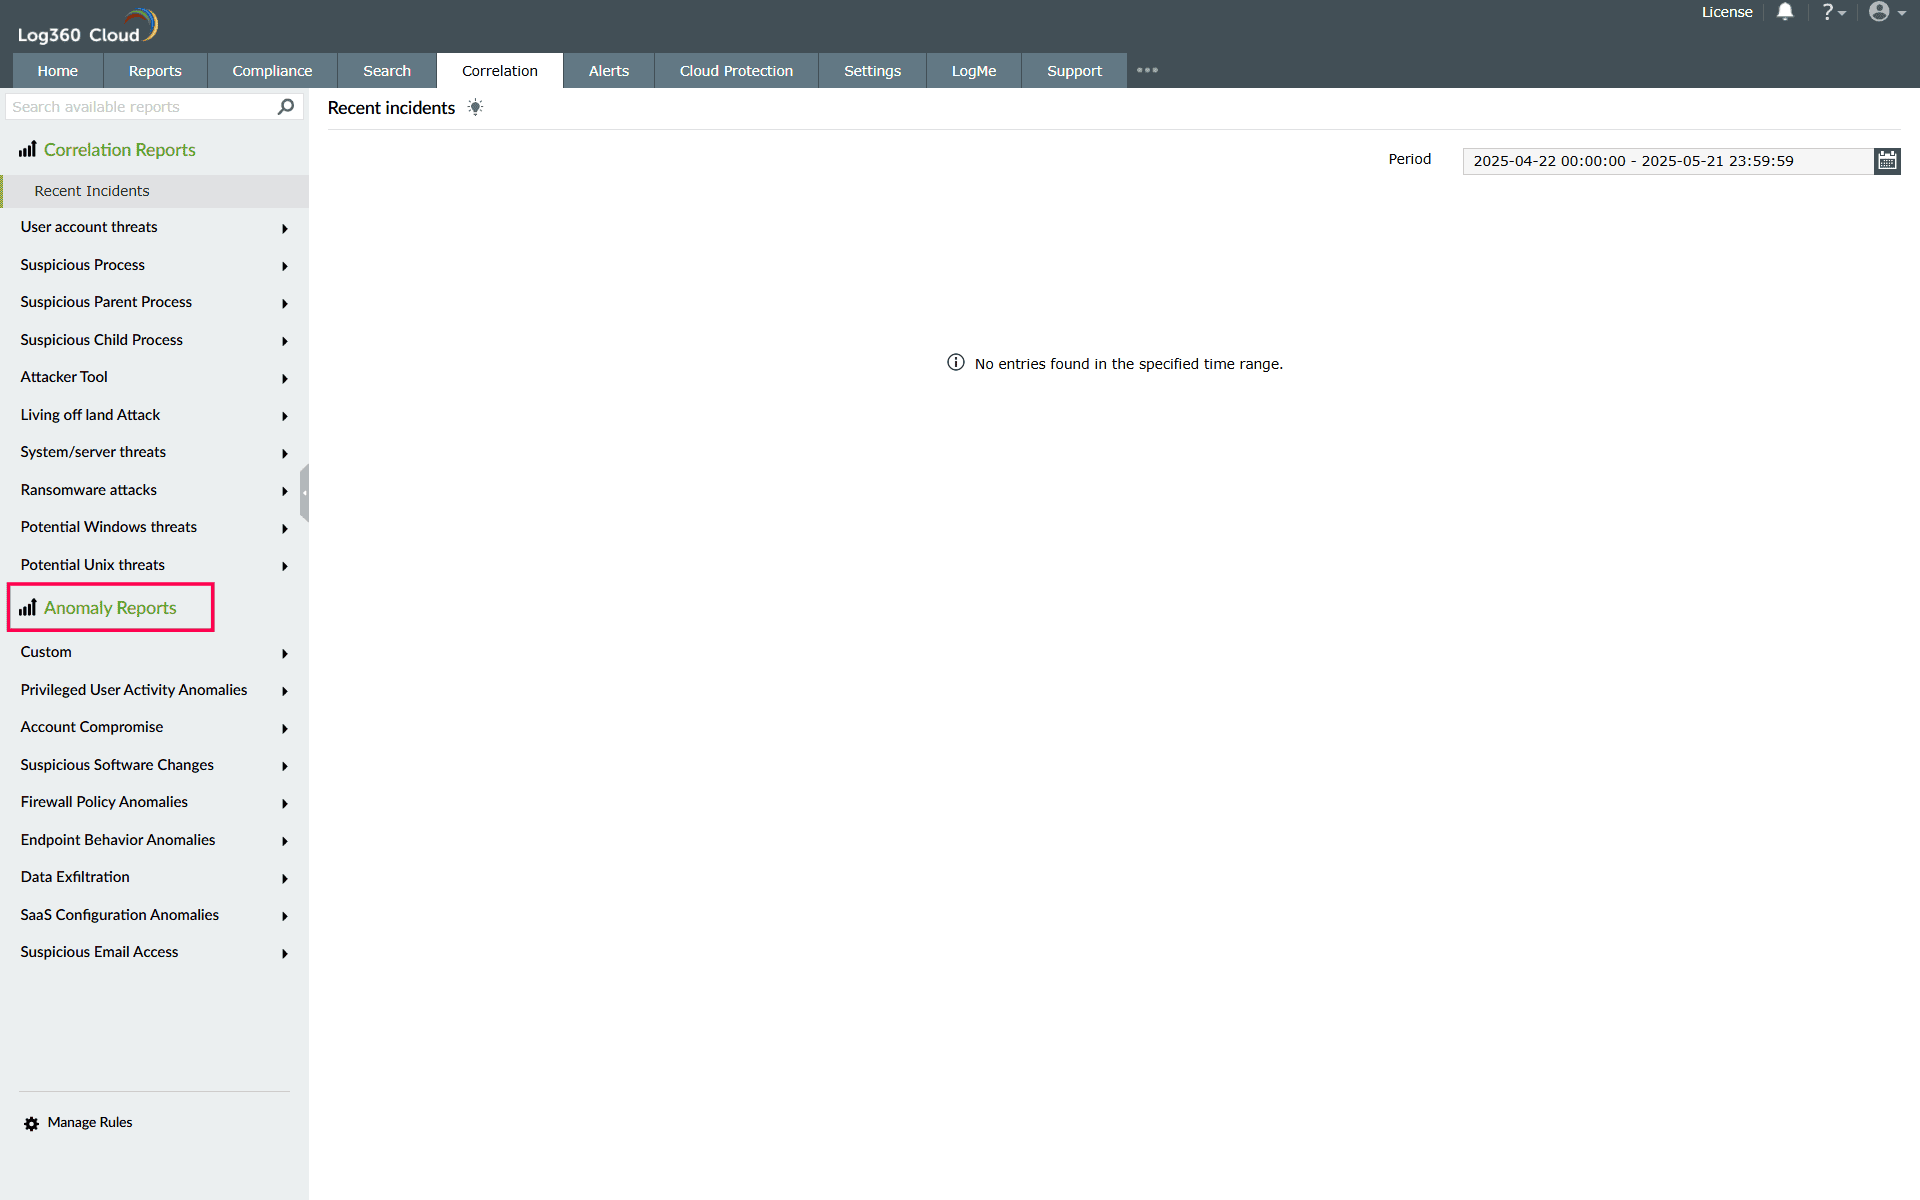Image resolution: width=1920 pixels, height=1200 pixels.
Task: Open the Cloud Protection tab
Action: click(736, 71)
